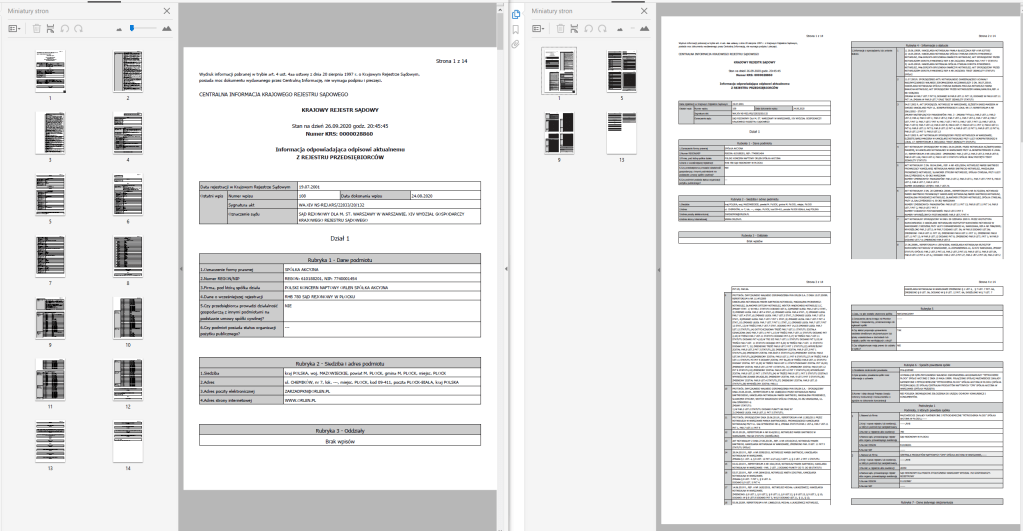Click reduce thumbnail size icon, left panel
This screenshot has height=531, width=1023.
(120, 29)
